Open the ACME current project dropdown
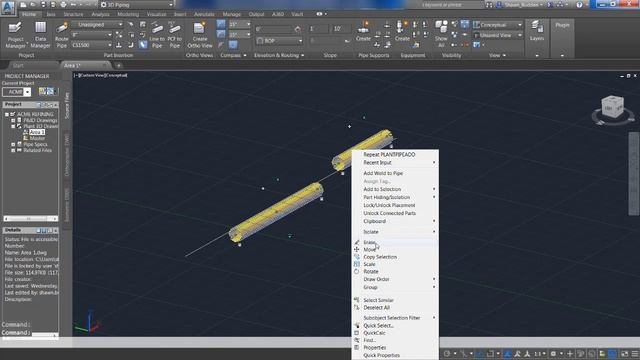 click(16, 92)
